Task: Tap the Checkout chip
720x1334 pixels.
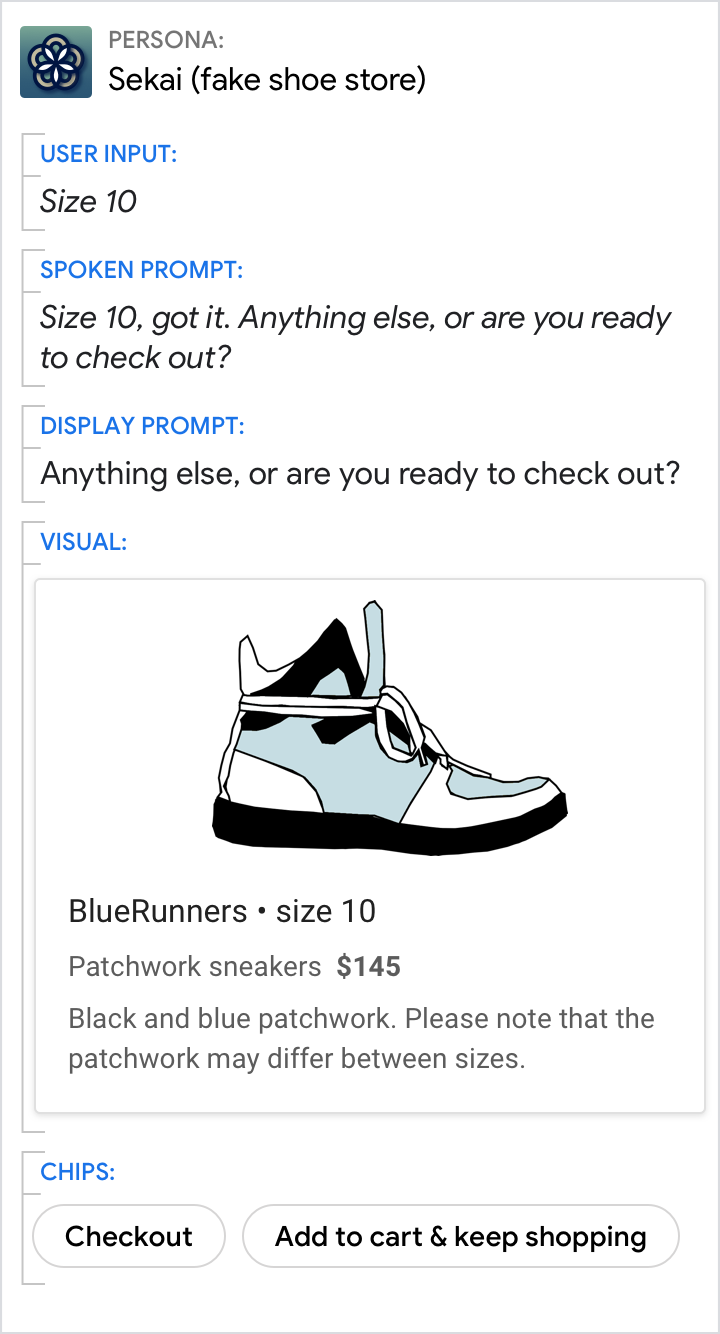Action: tap(129, 1236)
